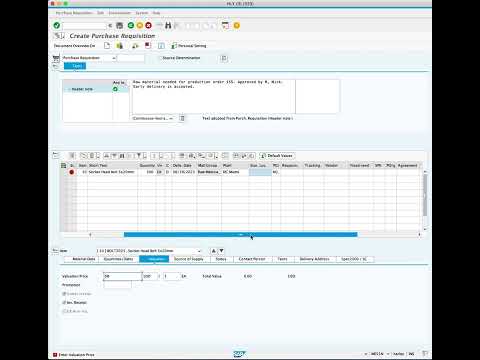
Task: Collapse the item overview section expander
Action: (x=56, y=155)
